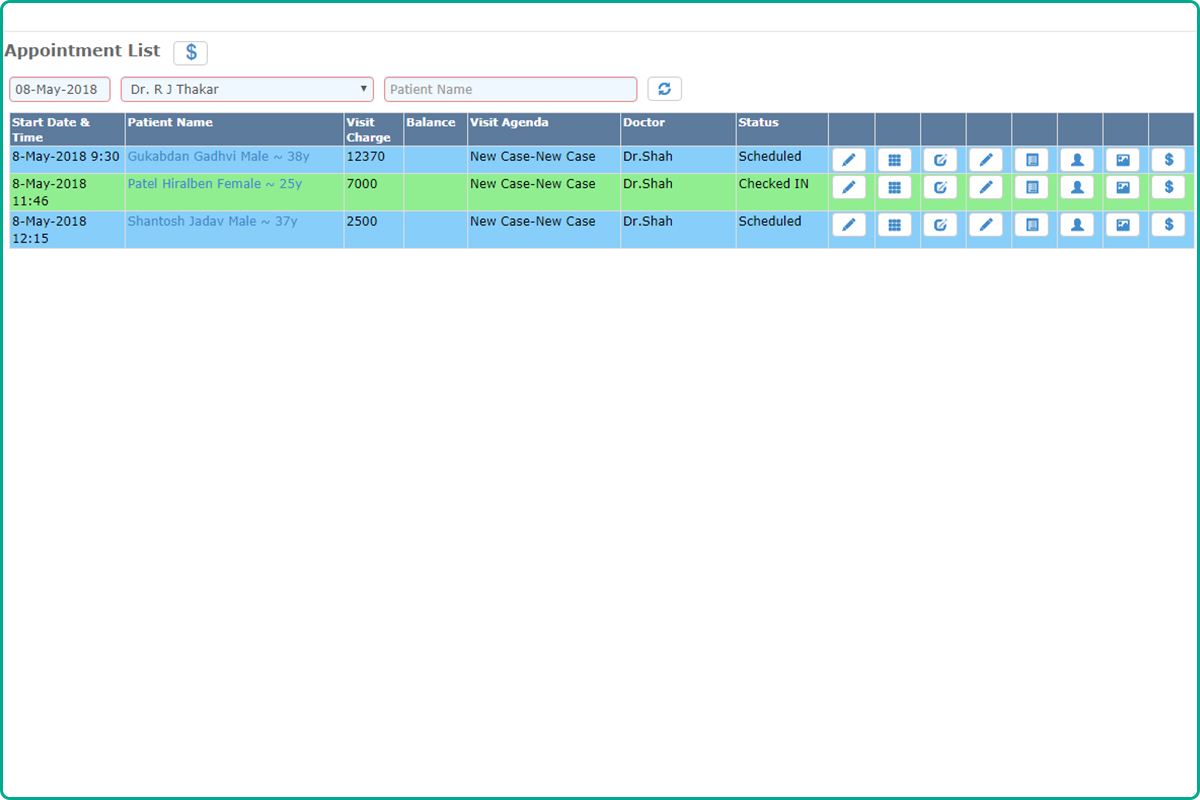This screenshot has height=800, width=1200.
Task: Click the Status column header
Action: point(758,123)
